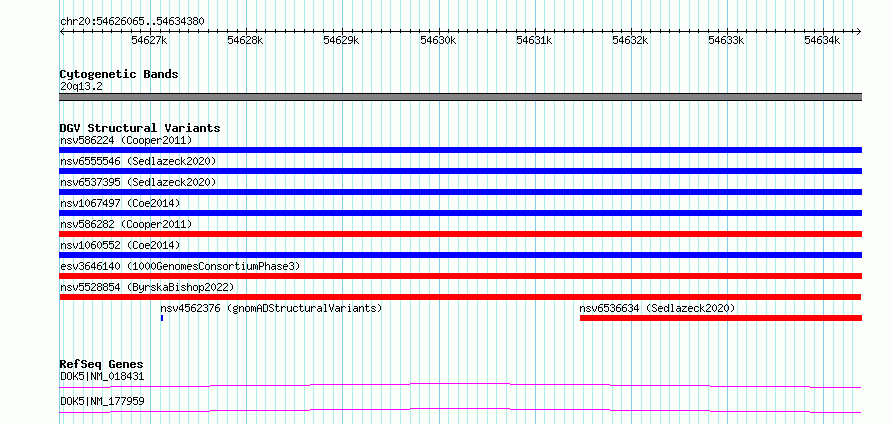The width and height of the screenshot is (890, 424).
Task: Click the nsv1067497 (Coe2014) blue bar
Action: pyautogui.click(x=460, y=213)
